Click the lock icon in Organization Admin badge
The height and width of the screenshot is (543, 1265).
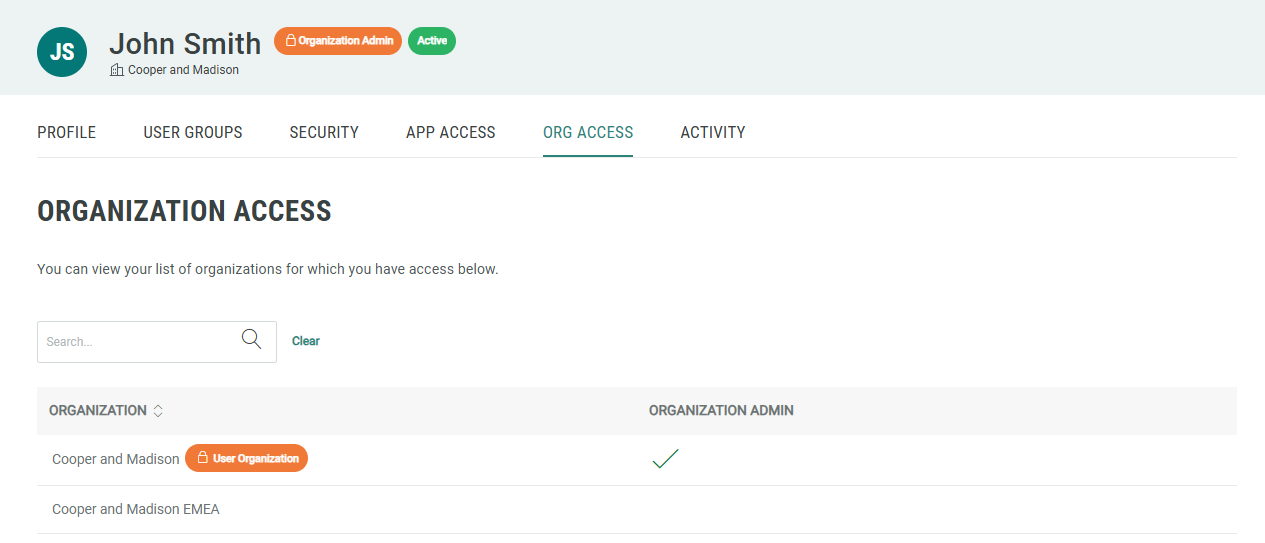(x=290, y=41)
